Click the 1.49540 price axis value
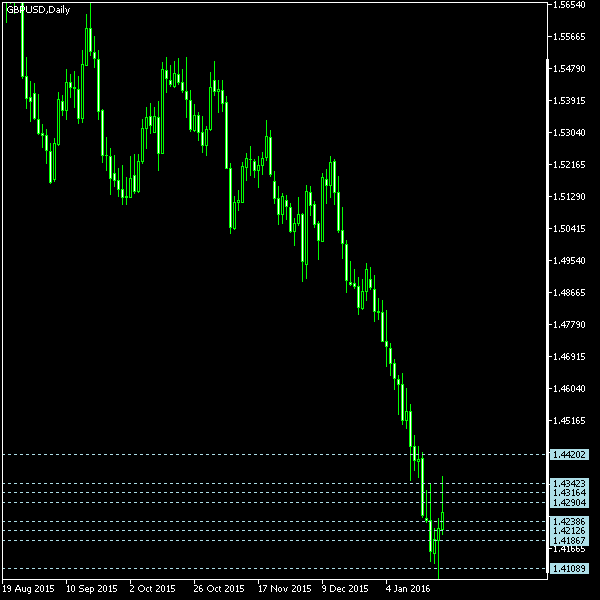 [569, 261]
